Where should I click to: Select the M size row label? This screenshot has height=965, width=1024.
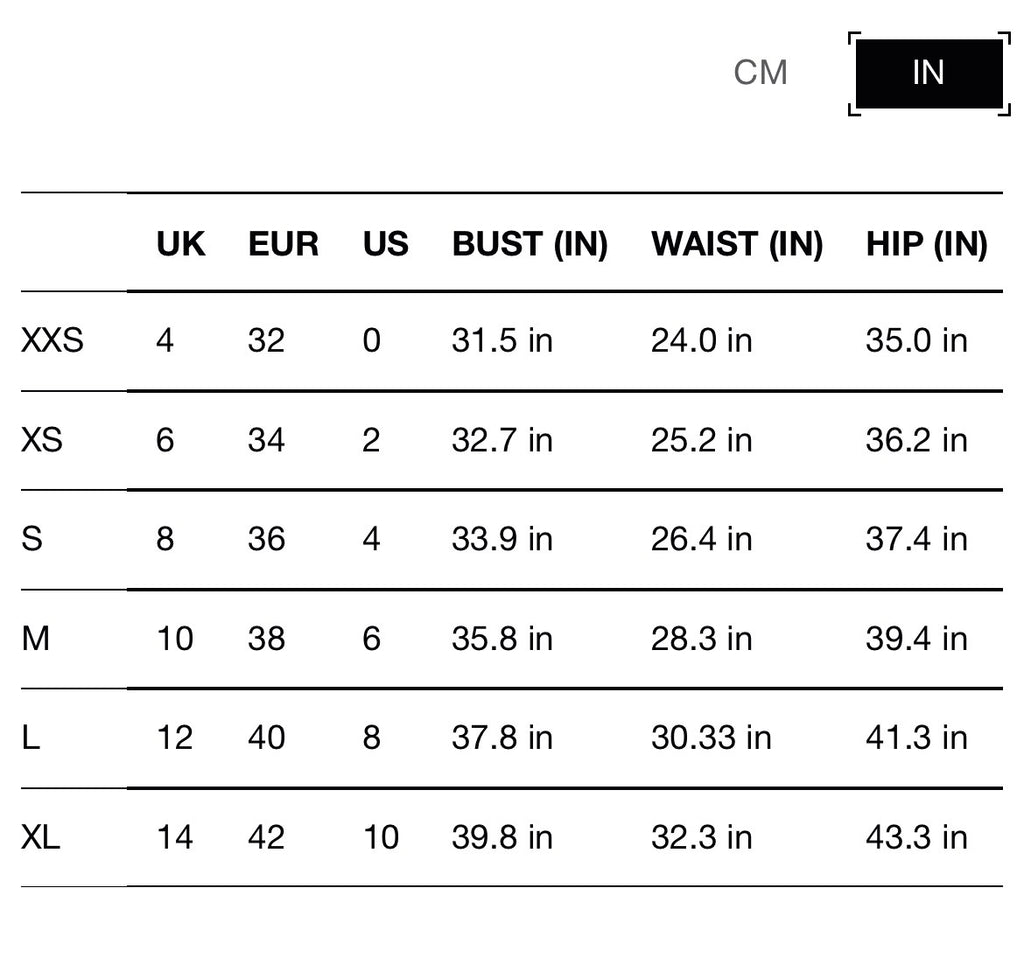35,639
